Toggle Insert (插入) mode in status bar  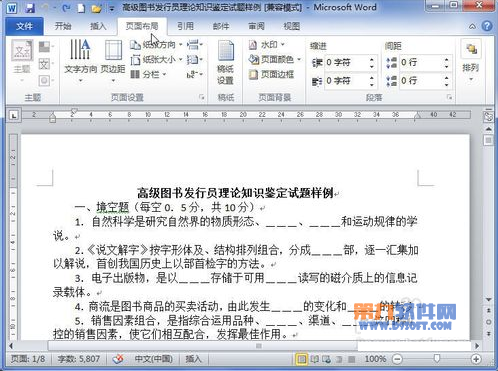[193, 359]
